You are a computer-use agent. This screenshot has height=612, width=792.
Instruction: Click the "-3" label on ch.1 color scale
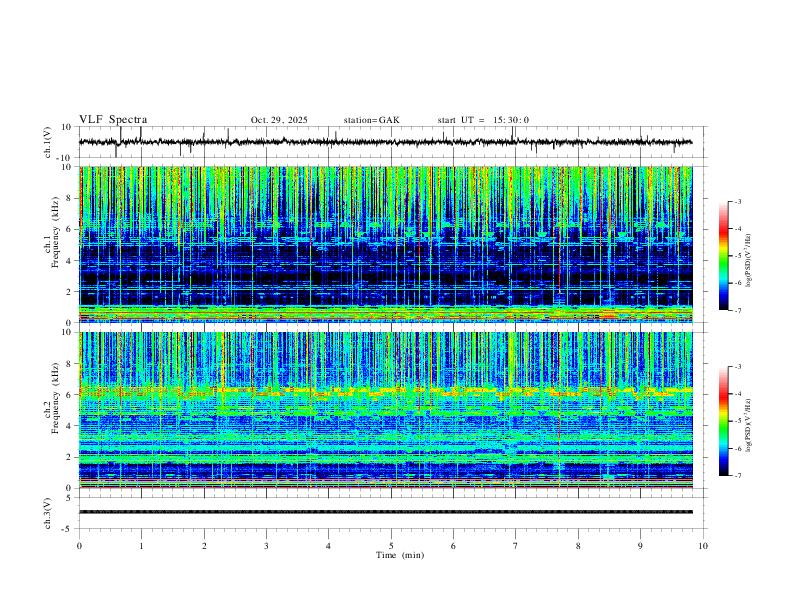(x=737, y=201)
